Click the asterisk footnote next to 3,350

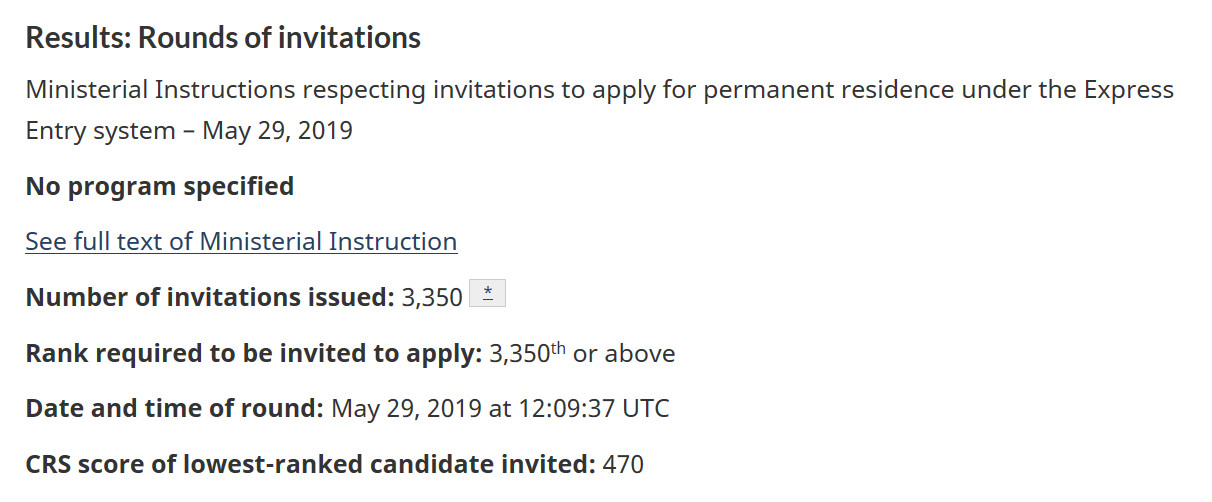488,293
